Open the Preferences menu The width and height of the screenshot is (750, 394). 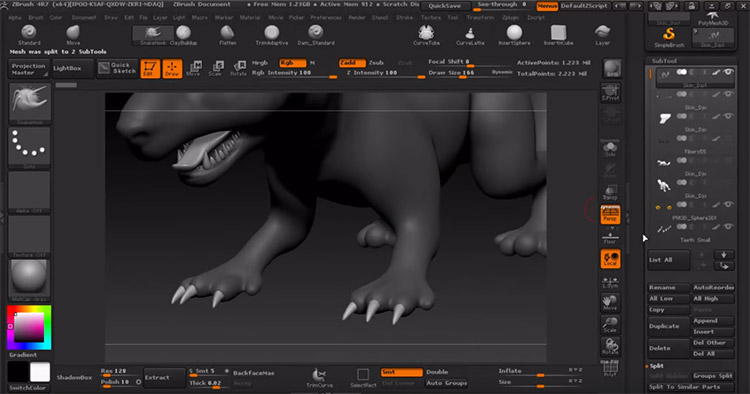[x=326, y=18]
